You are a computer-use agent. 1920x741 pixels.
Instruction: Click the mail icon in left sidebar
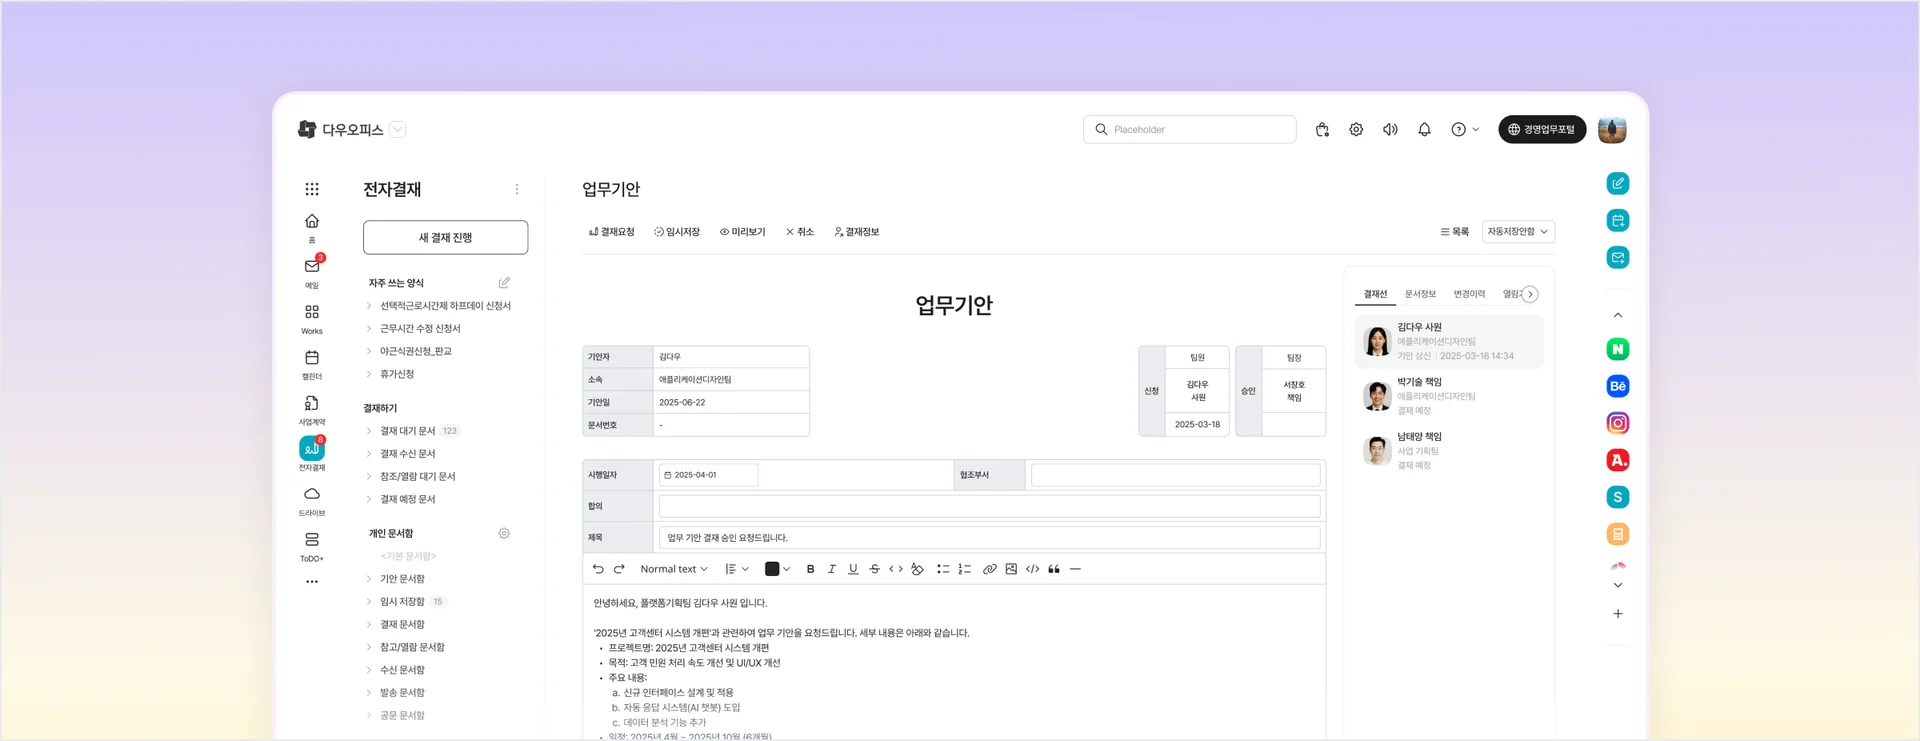pos(312,267)
